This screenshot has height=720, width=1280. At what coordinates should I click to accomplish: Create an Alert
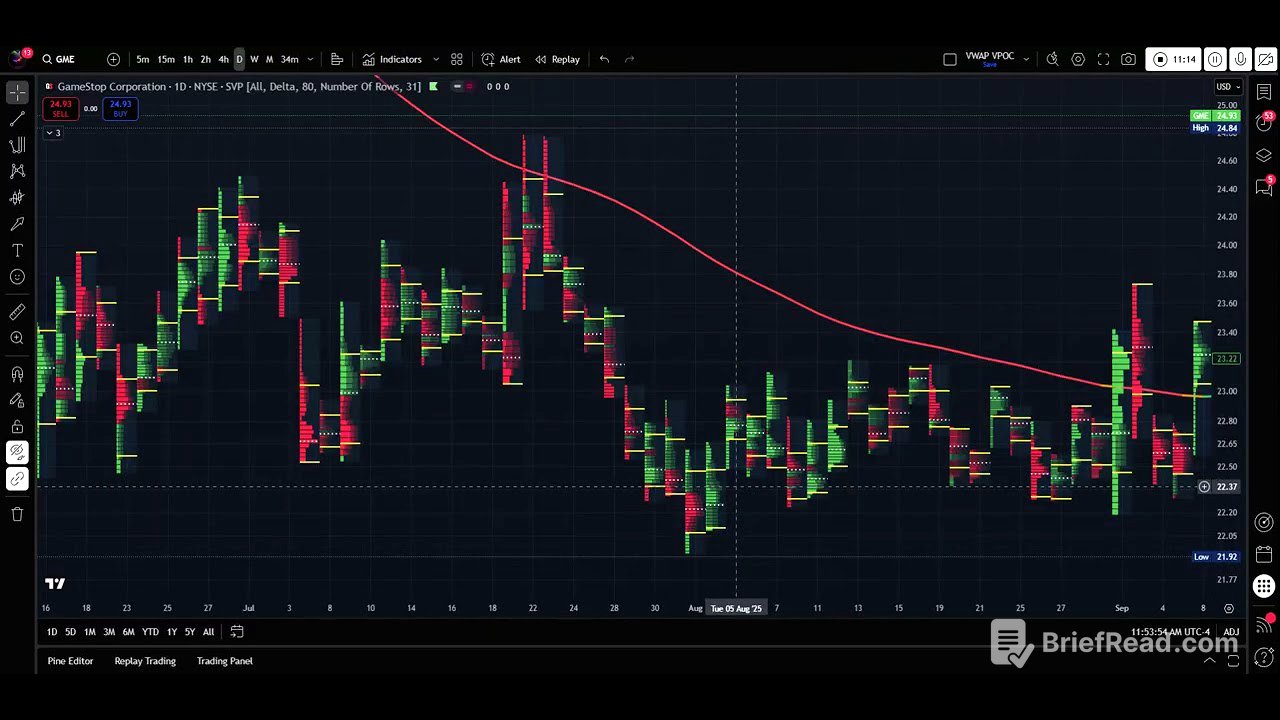click(x=501, y=59)
